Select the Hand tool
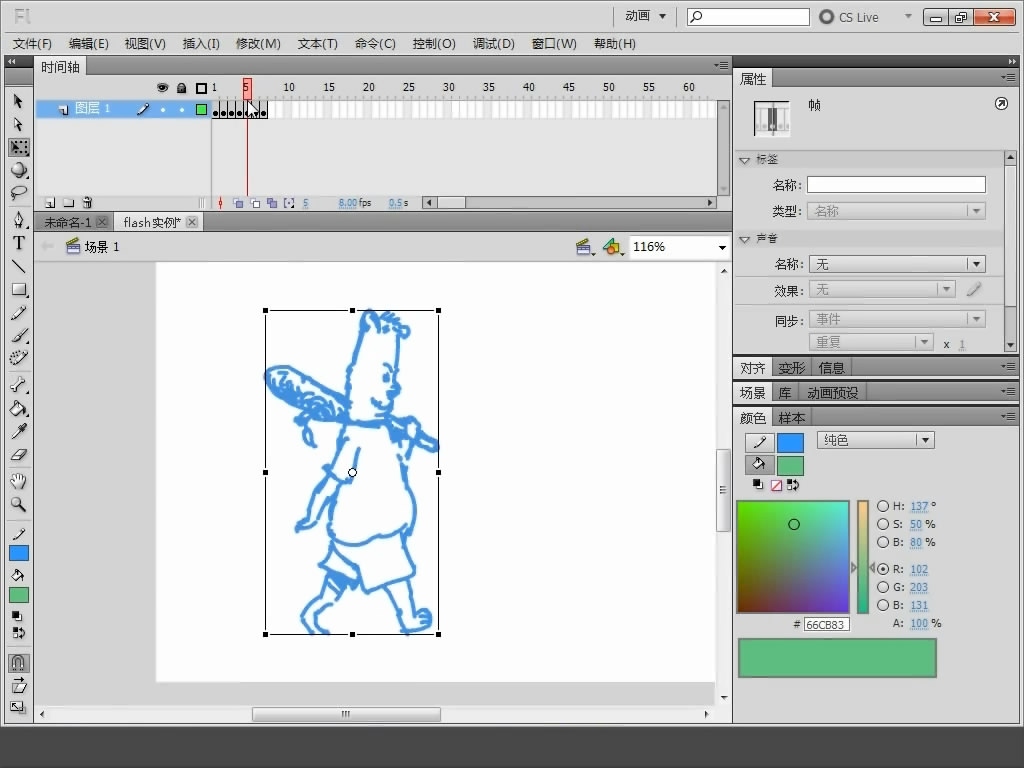This screenshot has width=1024, height=768. [x=18, y=481]
